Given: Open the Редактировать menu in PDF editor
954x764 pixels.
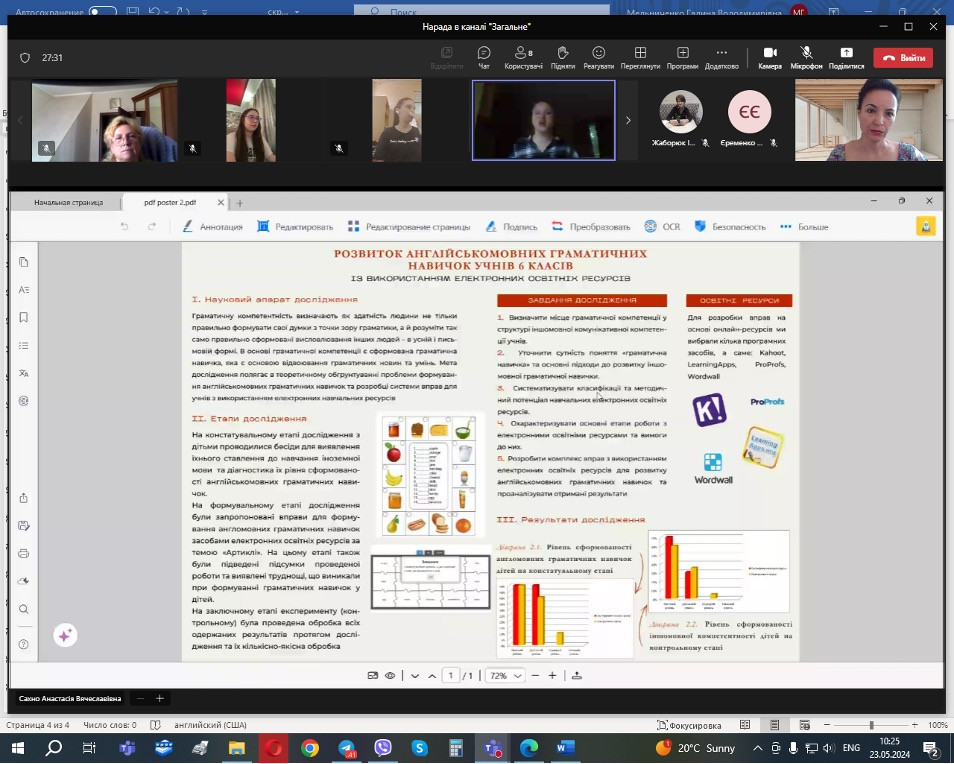Looking at the screenshot, I should [295, 227].
